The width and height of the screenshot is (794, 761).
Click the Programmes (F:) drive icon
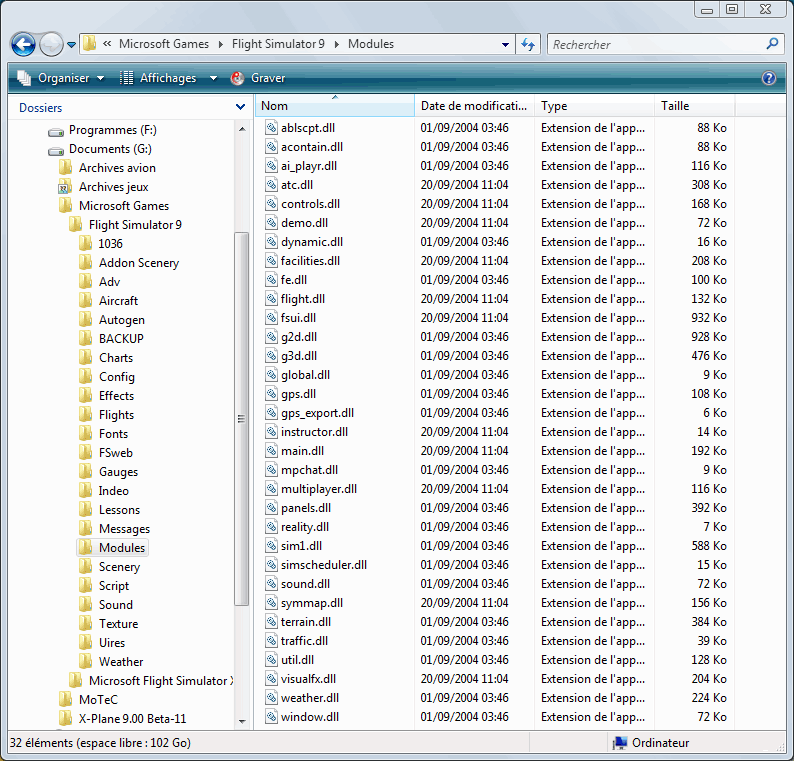click(x=56, y=130)
